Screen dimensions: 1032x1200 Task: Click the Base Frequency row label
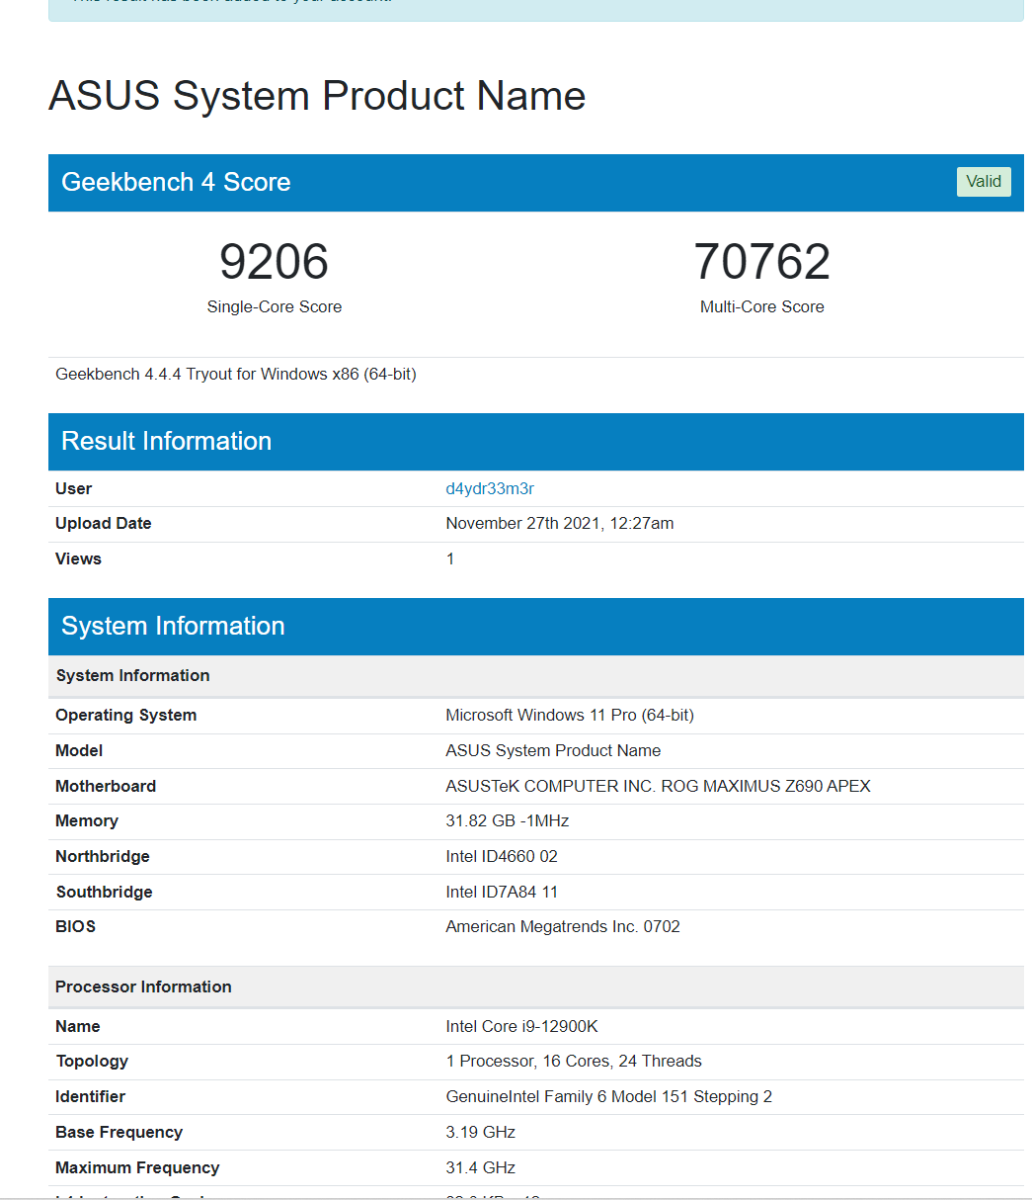[119, 1133]
